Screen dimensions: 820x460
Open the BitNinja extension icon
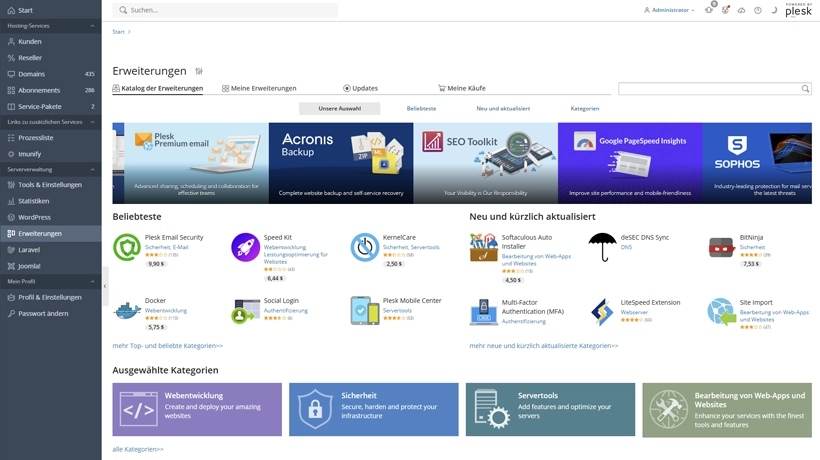tap(722, 247)
